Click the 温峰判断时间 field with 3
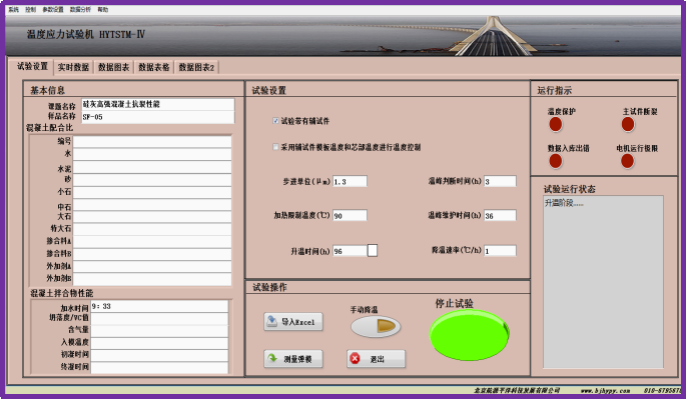 click(500, 182)
